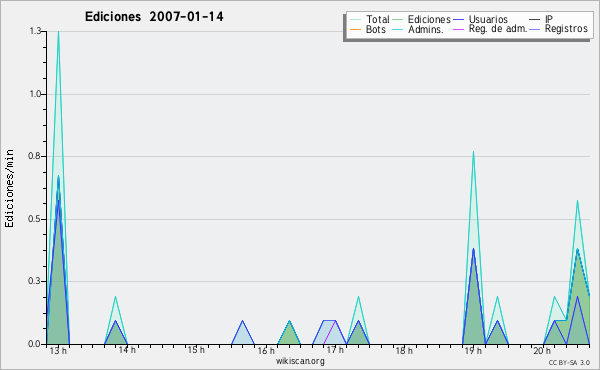Image resolution: width=600 pixels, height=370 pixels.
Task: Click the 0.8 Total peak at 19 h
Action: point(473,153)
